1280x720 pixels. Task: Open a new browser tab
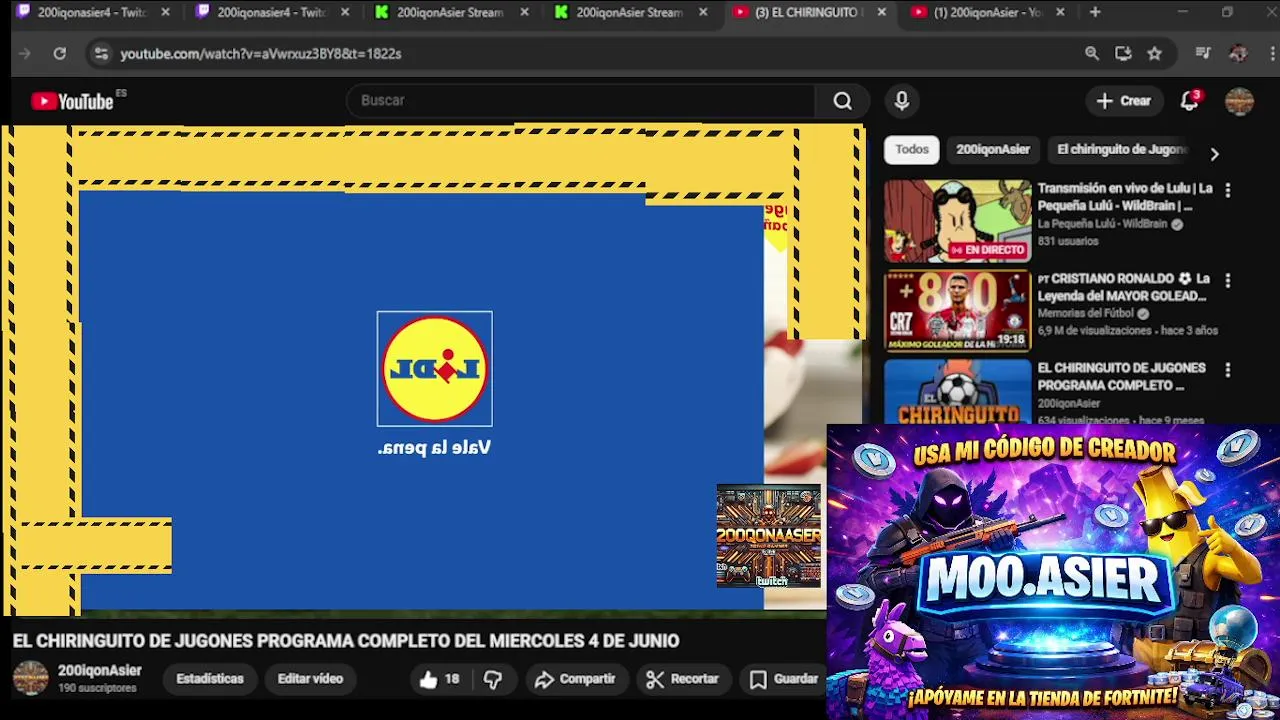[1095, 13]
